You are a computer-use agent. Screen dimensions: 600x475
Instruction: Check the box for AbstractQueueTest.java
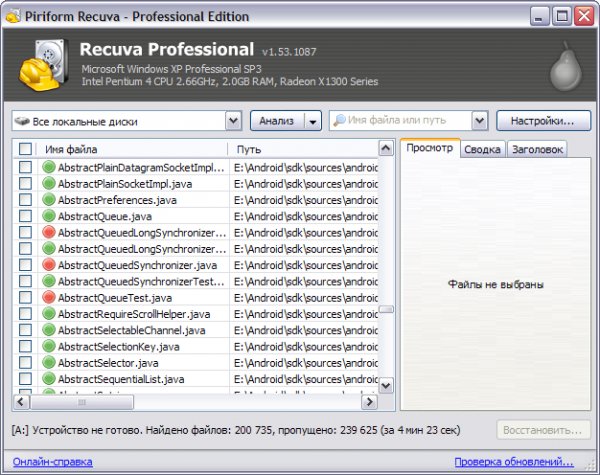[x=25, y=297]
